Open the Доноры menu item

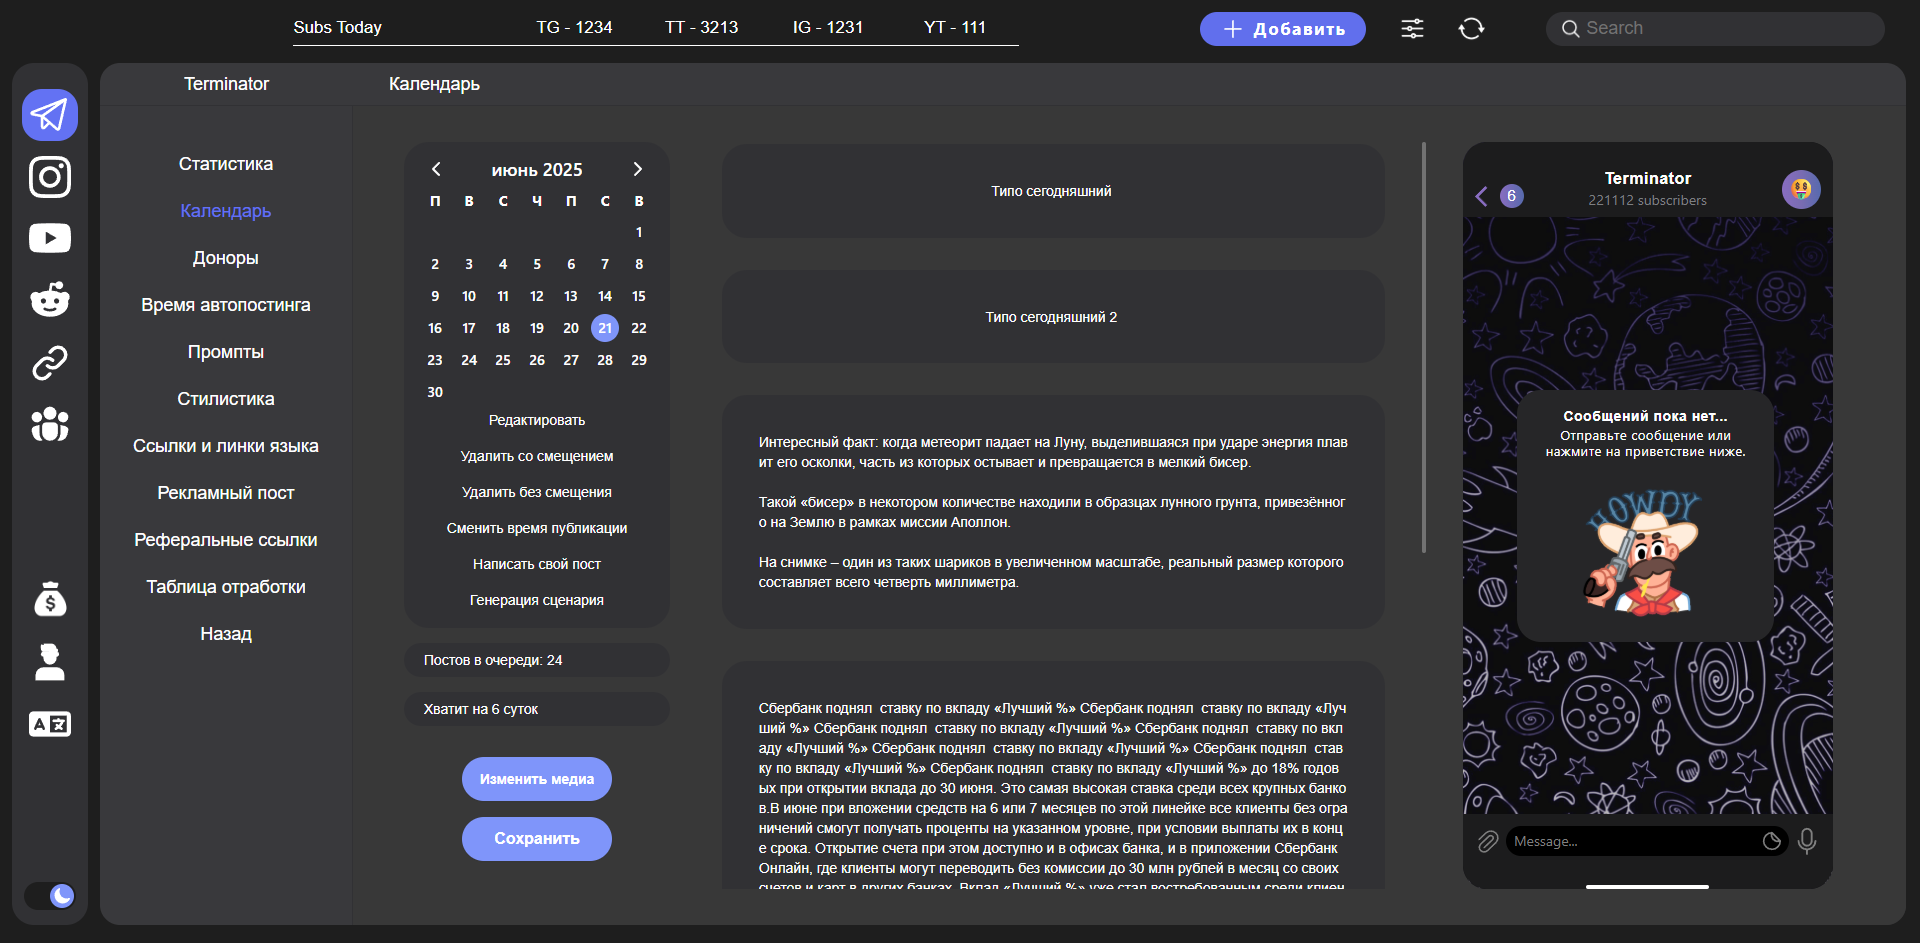[x=226, y=258]
